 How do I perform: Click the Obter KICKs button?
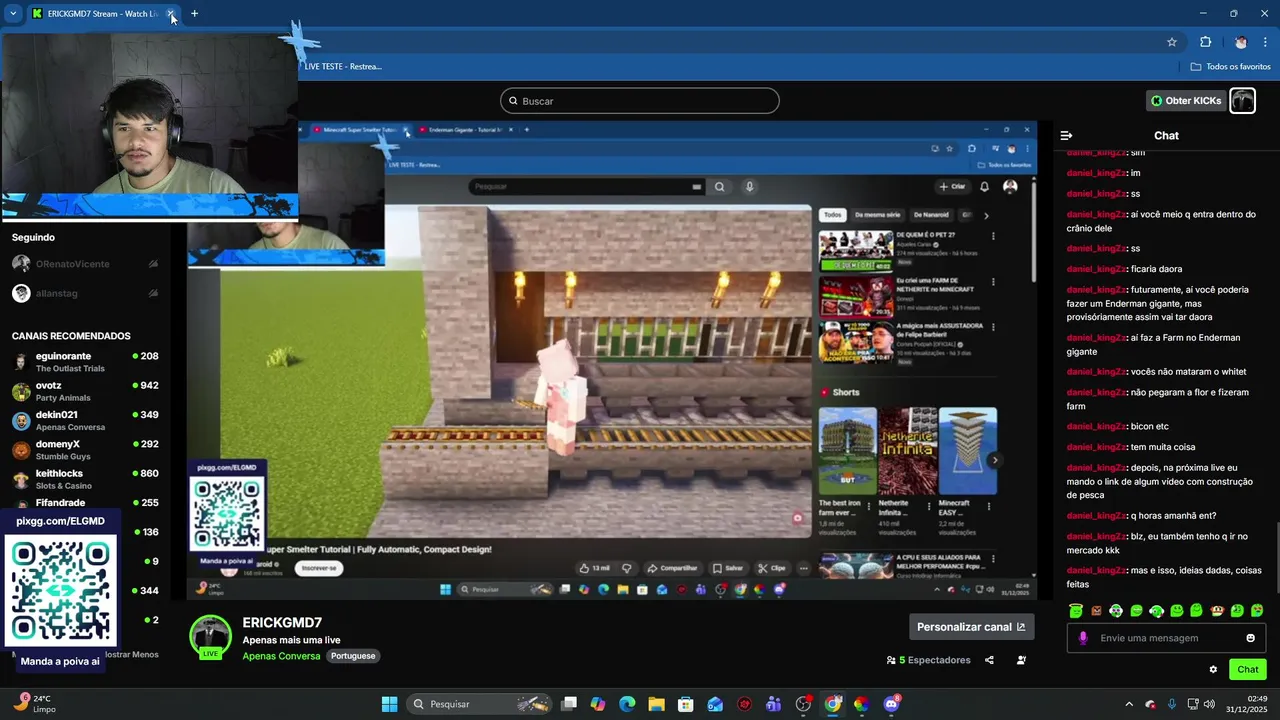pos(1185,101)
